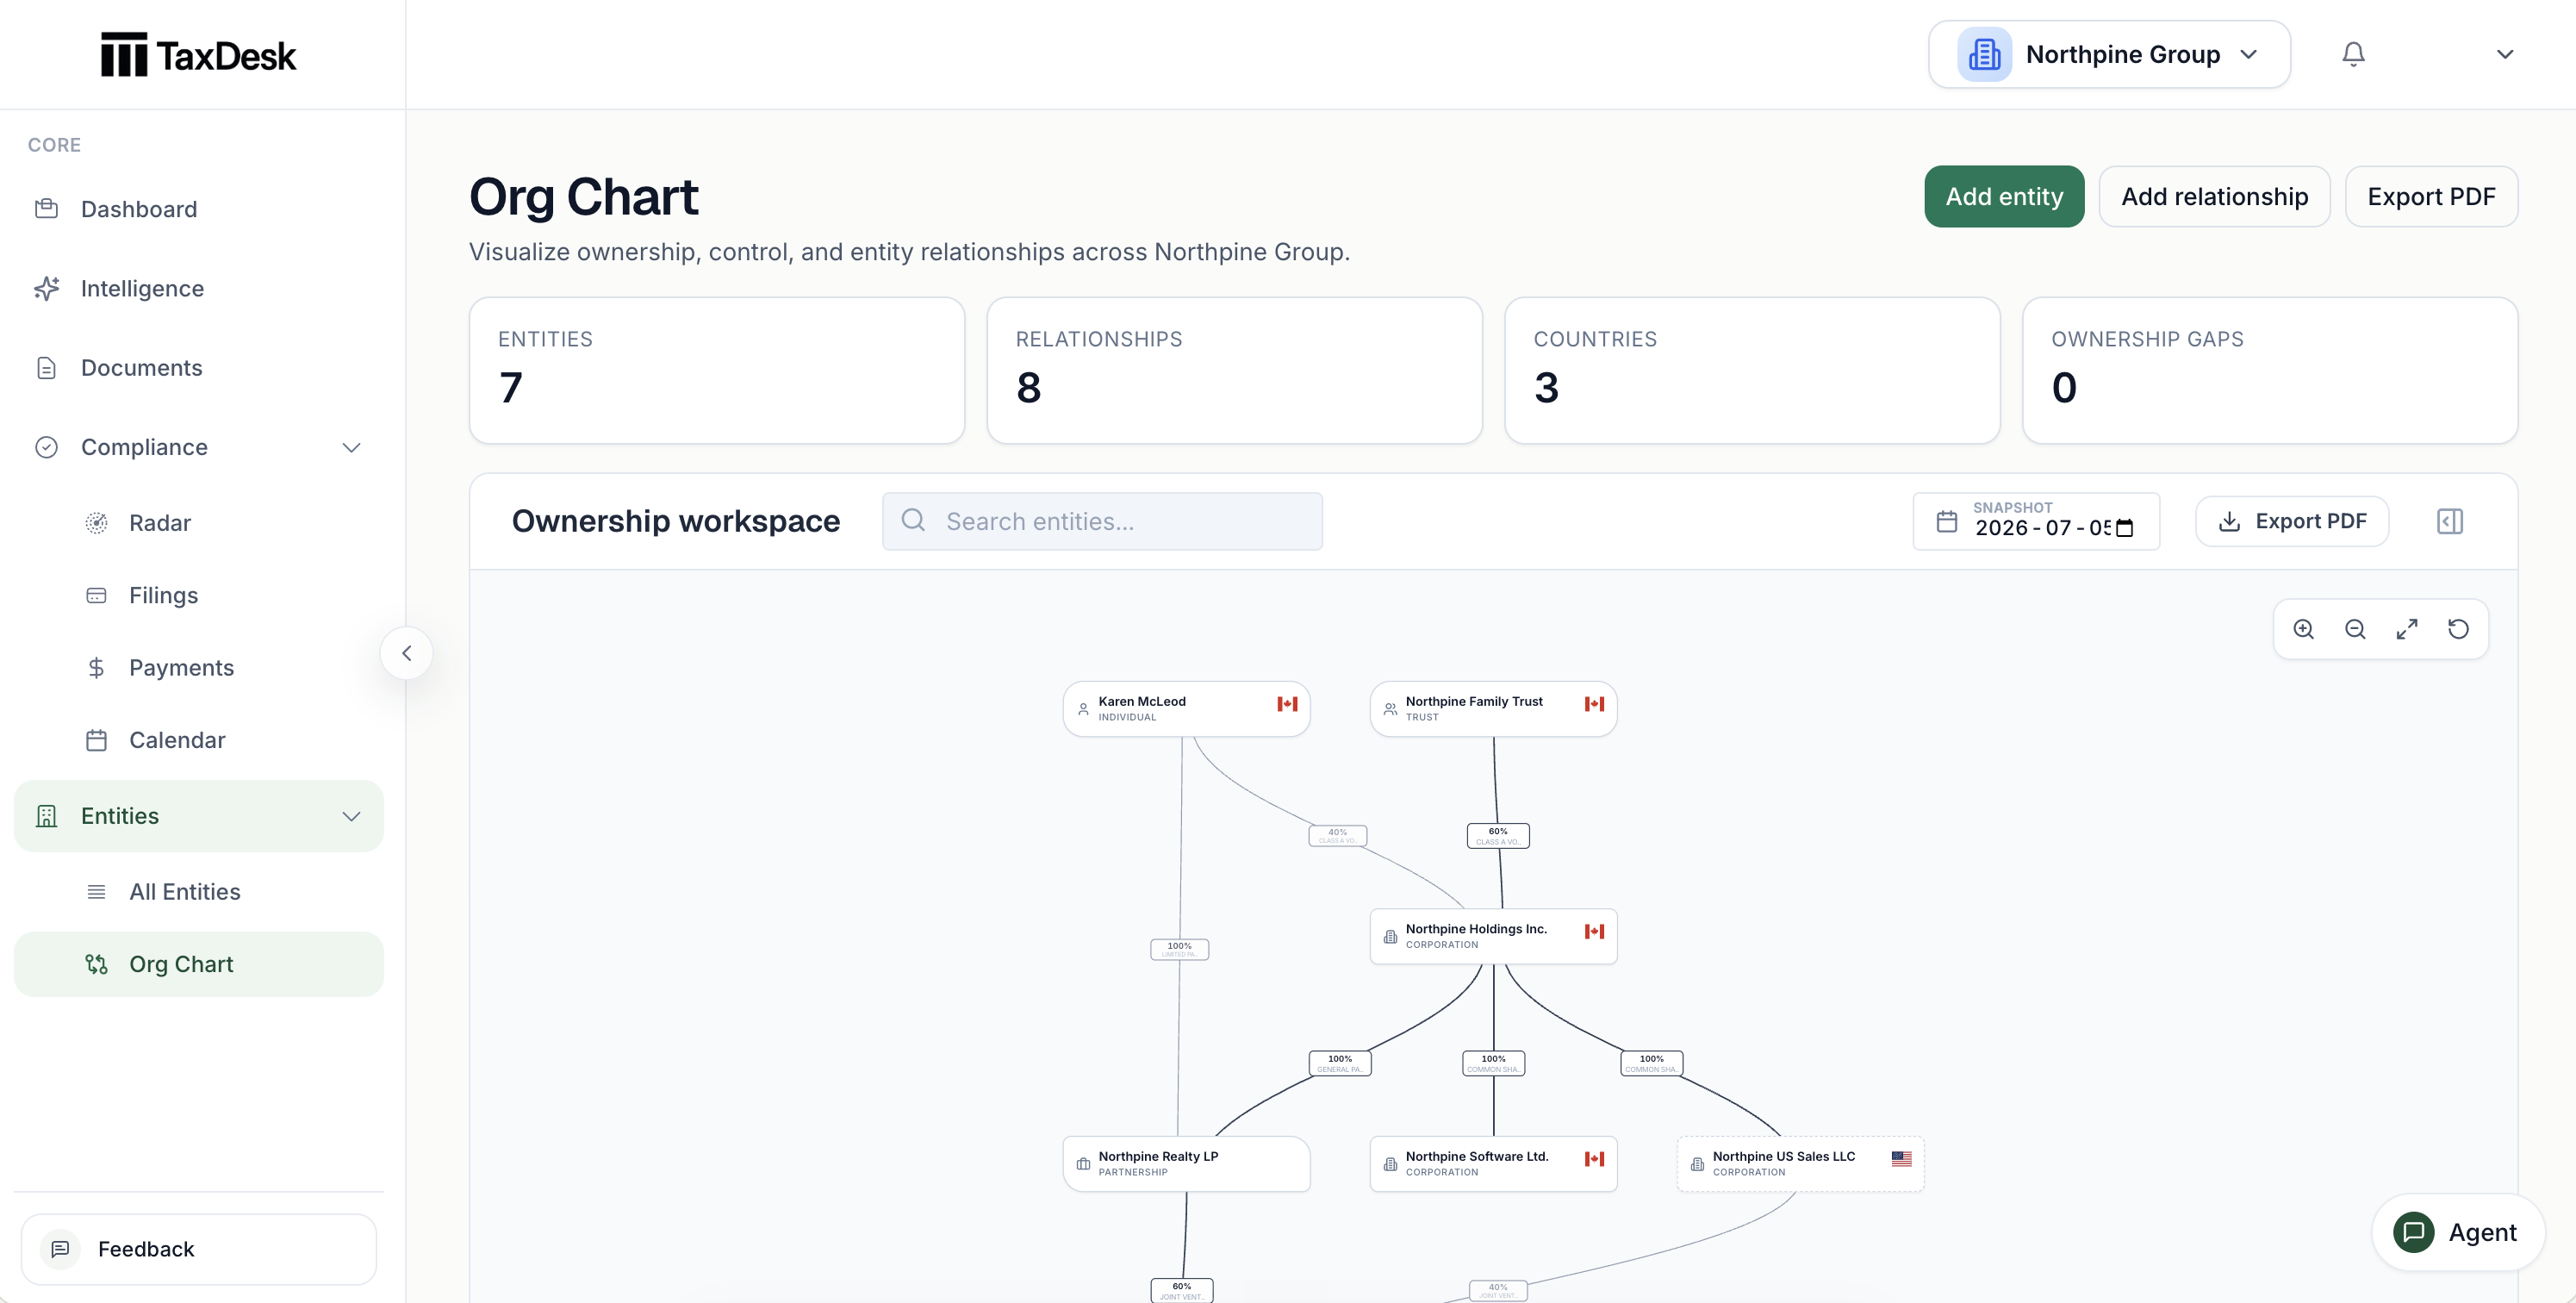This screenshot has width=2576, height=1303.
Task: Click the Relationships count card
Action: tap(1234, 370)
